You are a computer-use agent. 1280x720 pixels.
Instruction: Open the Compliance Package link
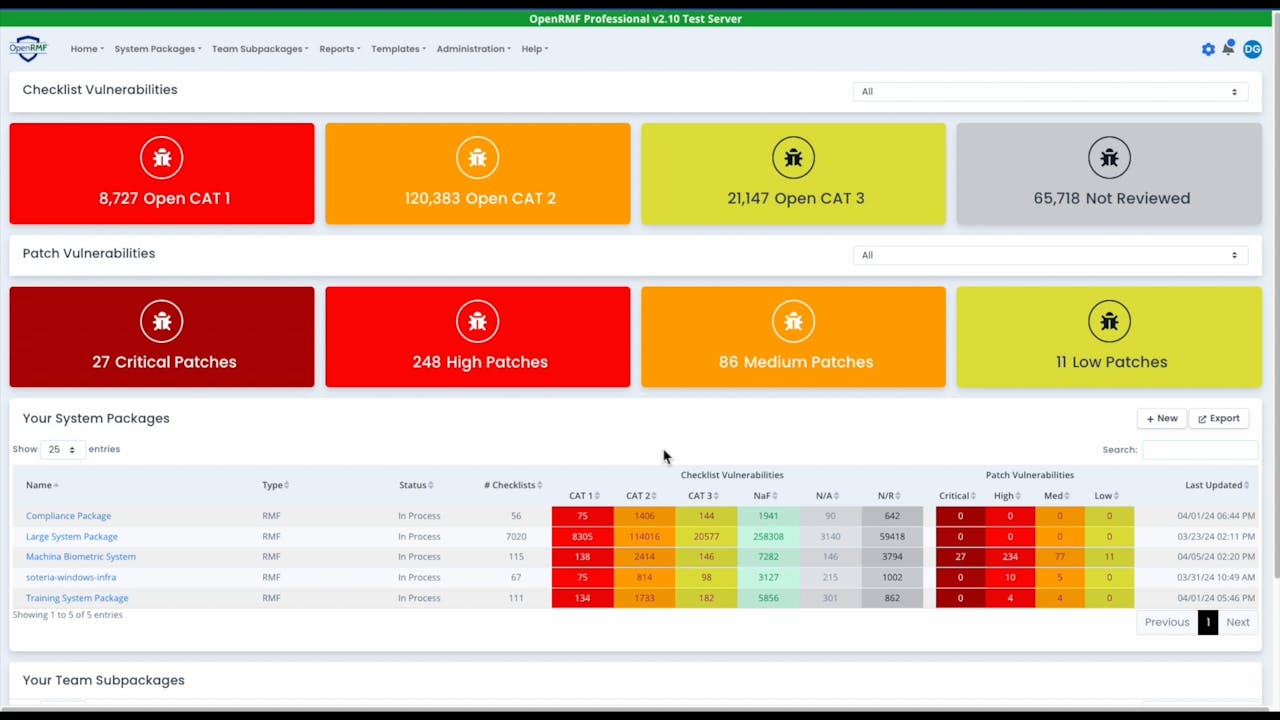tap(68, 515)
